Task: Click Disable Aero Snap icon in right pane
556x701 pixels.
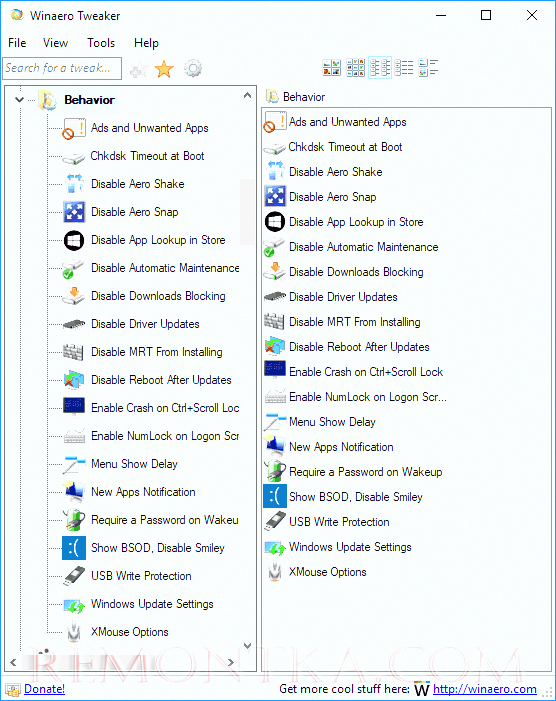Action: coord(275,197)
